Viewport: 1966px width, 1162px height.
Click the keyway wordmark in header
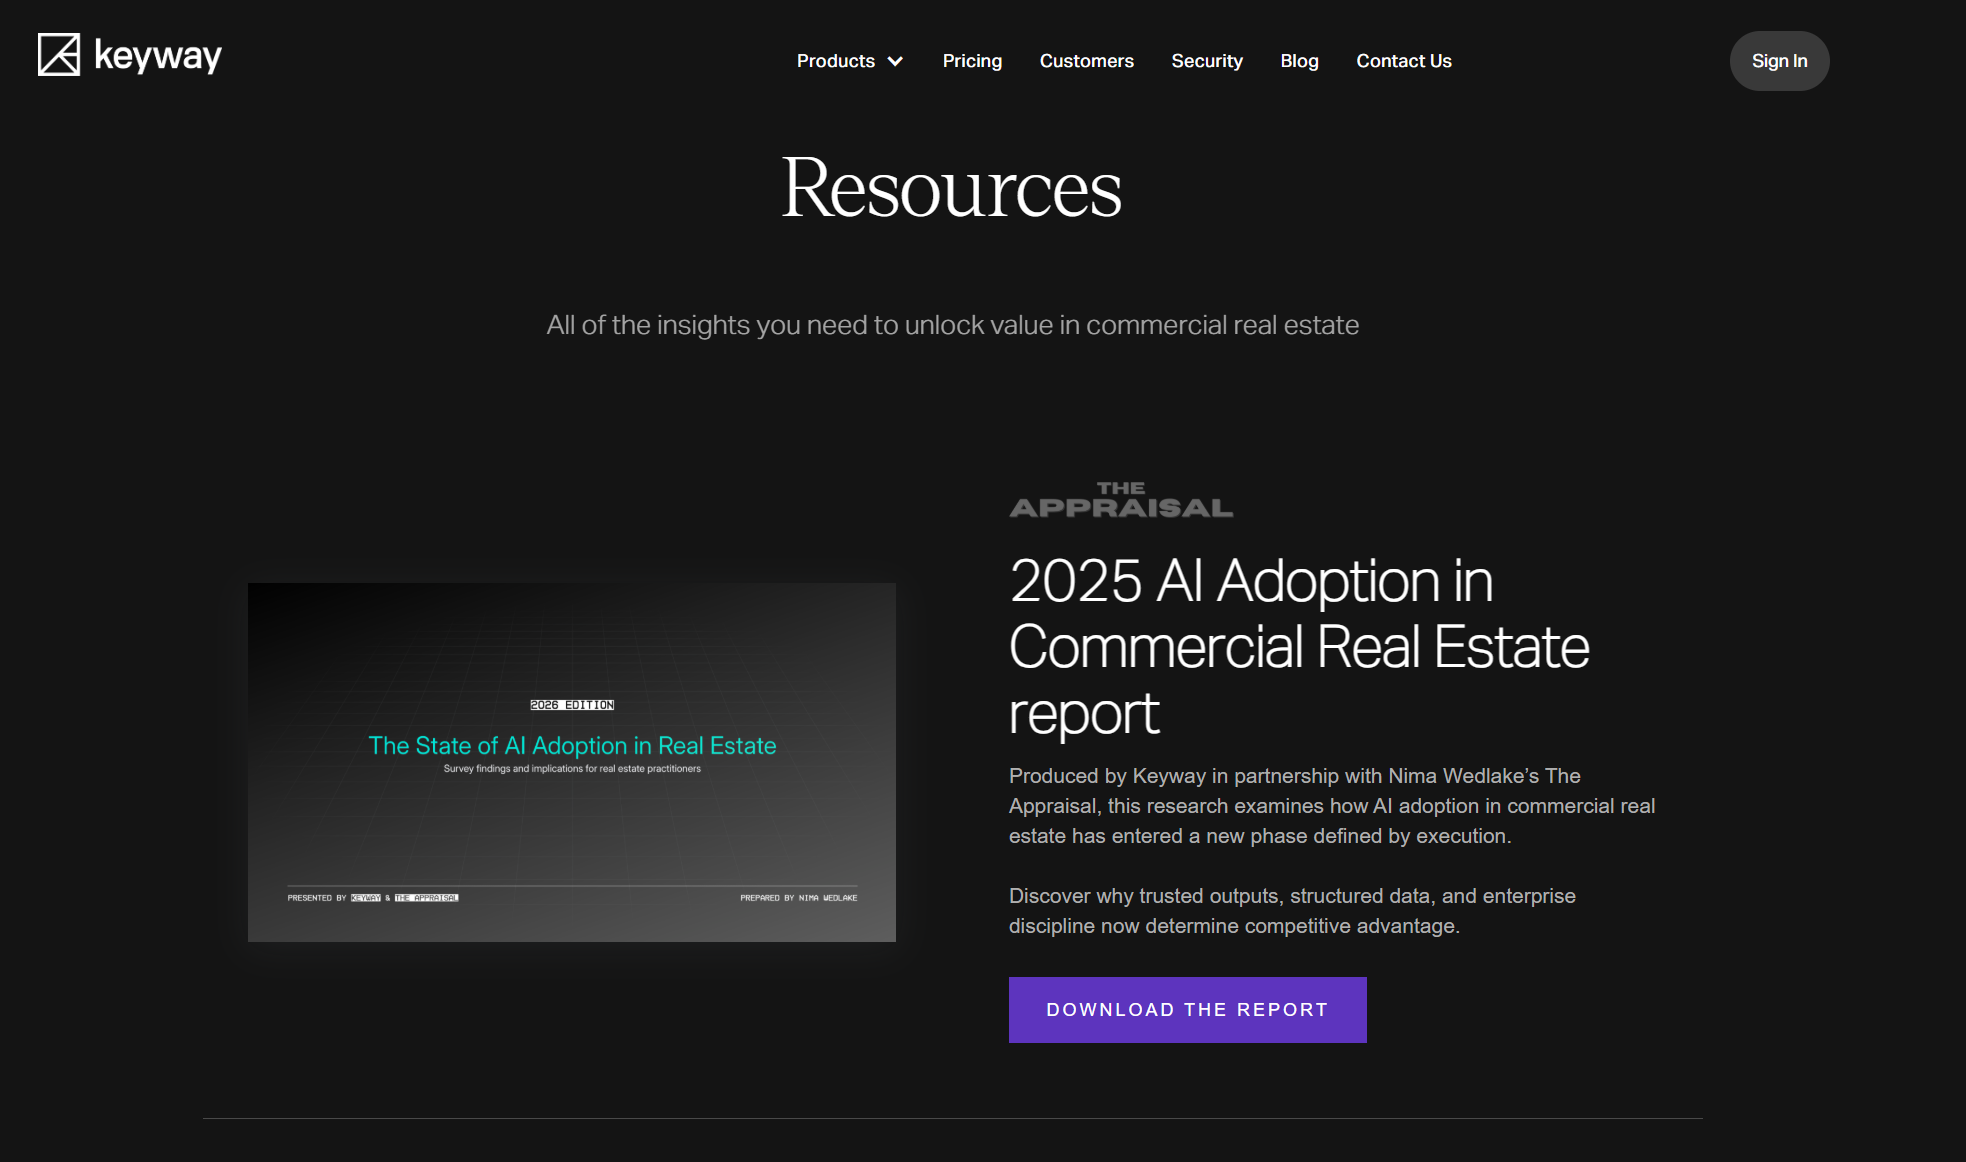[x=158, y=56]
